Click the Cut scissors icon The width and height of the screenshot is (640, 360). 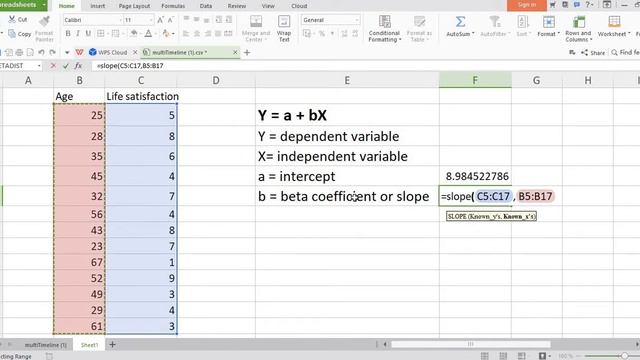[x=12, y=19]
